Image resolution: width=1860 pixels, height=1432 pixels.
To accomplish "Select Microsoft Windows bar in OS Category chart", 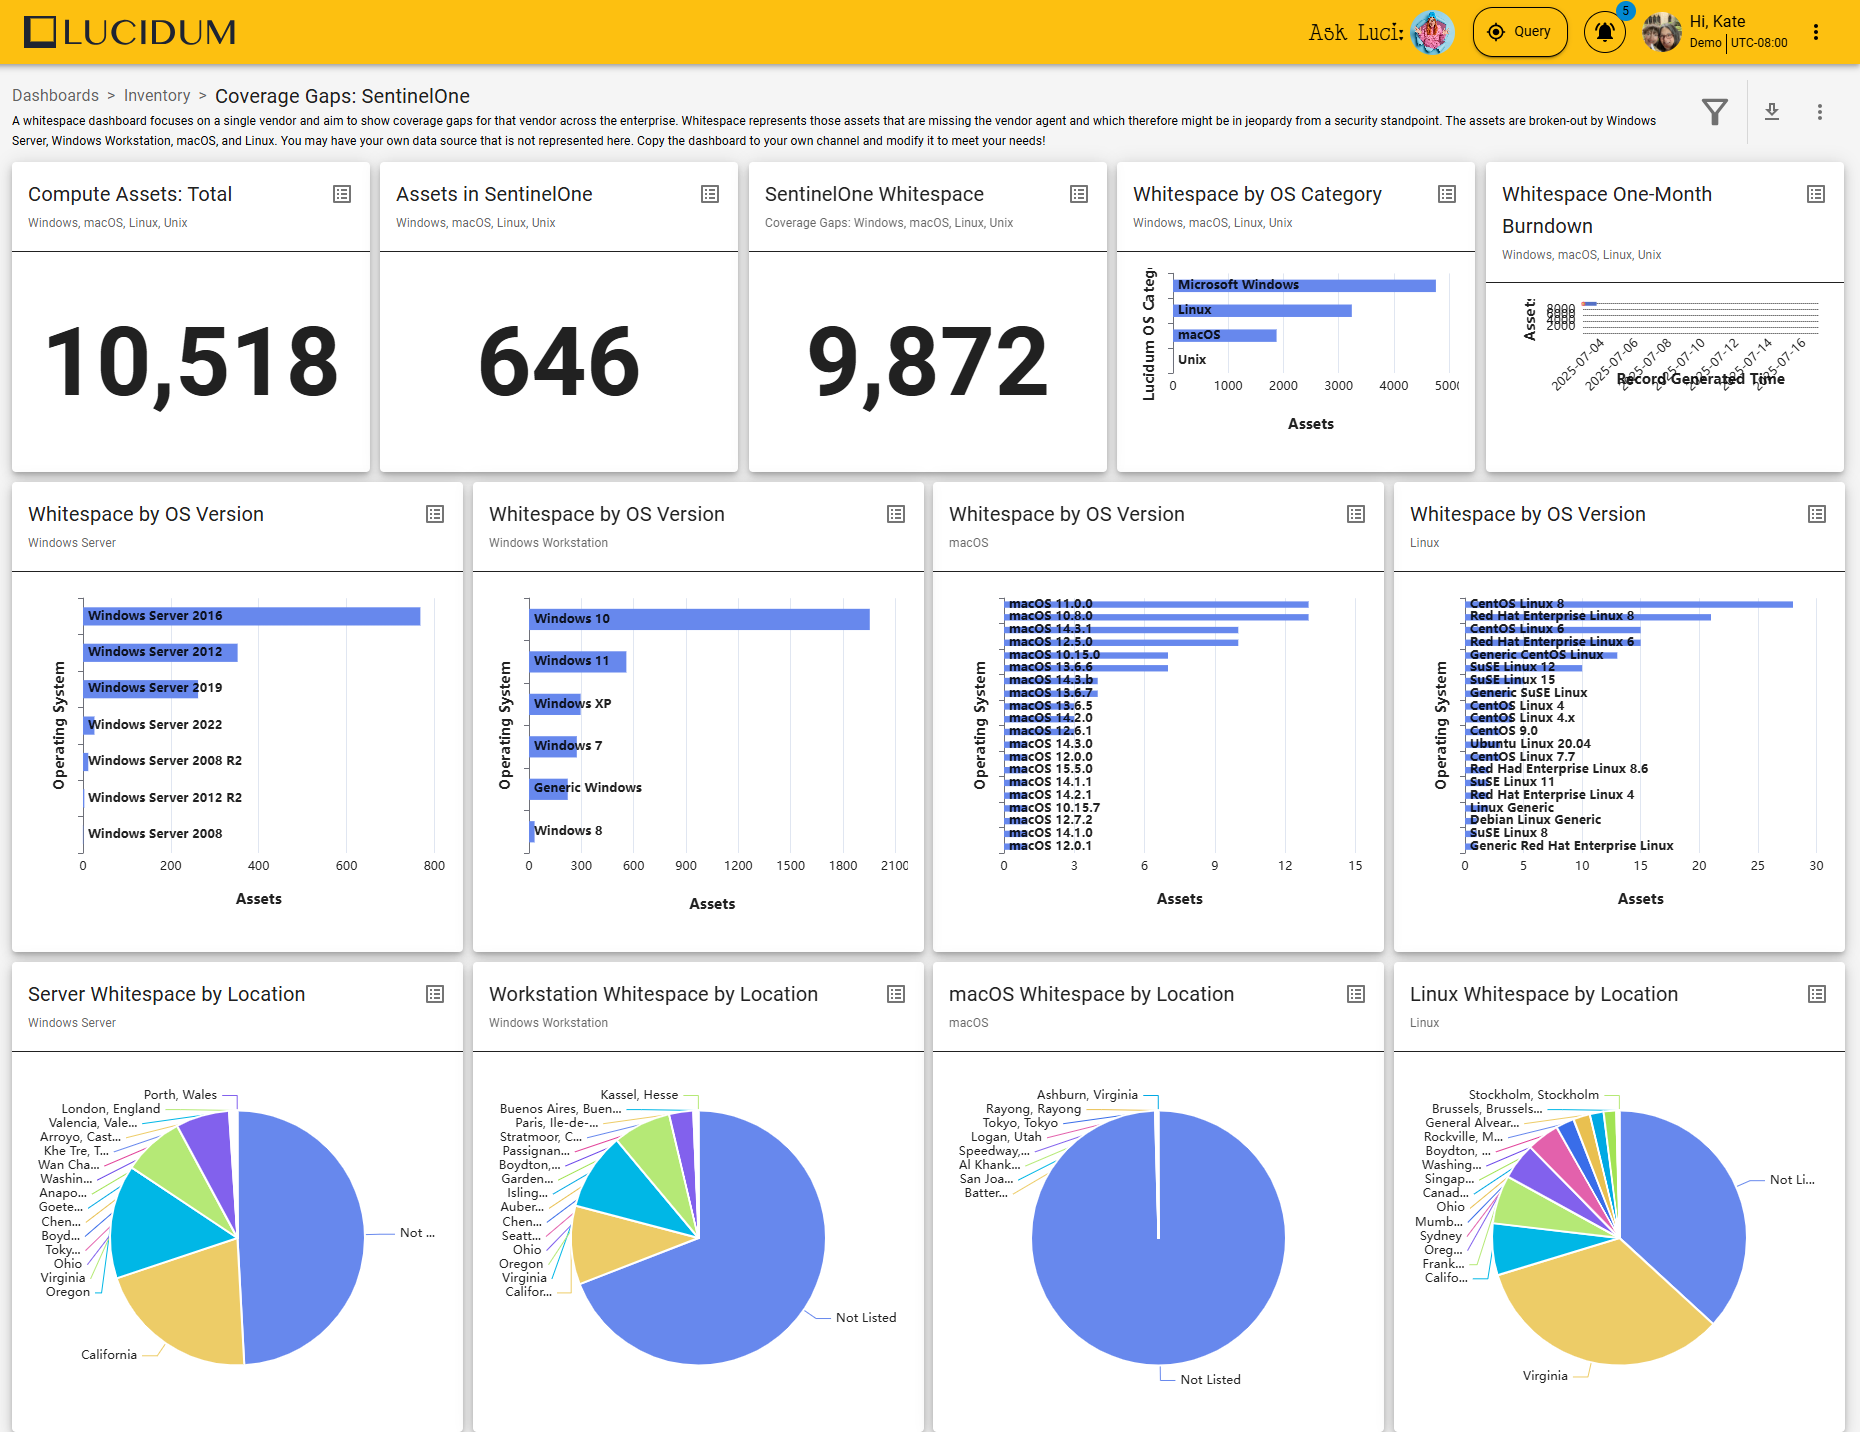I will [x=1305, y=285].
